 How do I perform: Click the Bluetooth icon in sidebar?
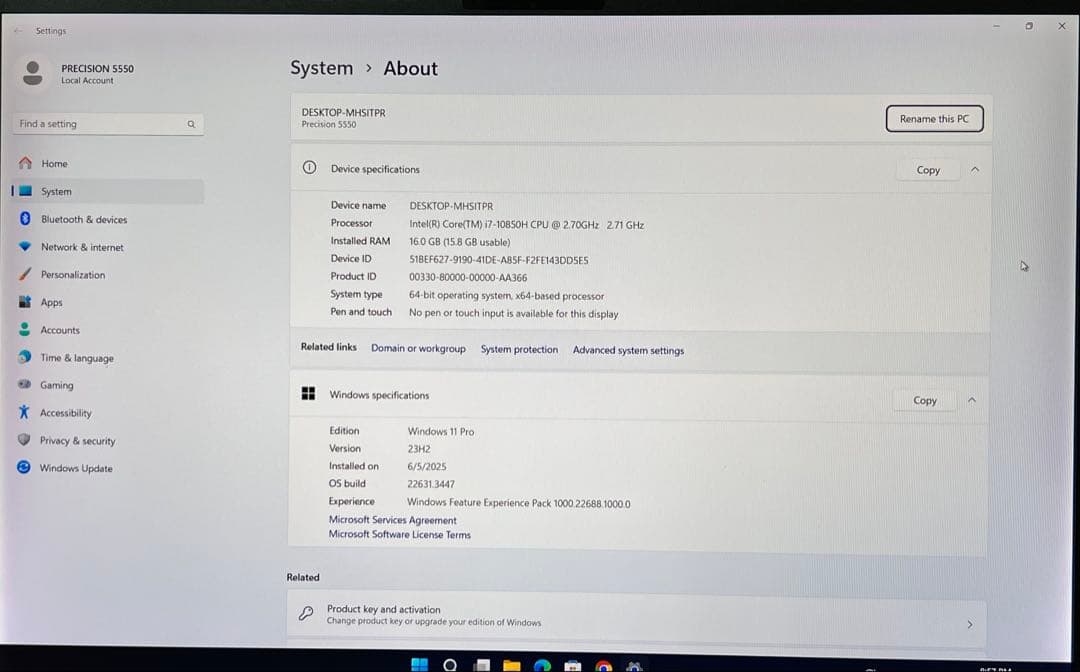(25, 218)
